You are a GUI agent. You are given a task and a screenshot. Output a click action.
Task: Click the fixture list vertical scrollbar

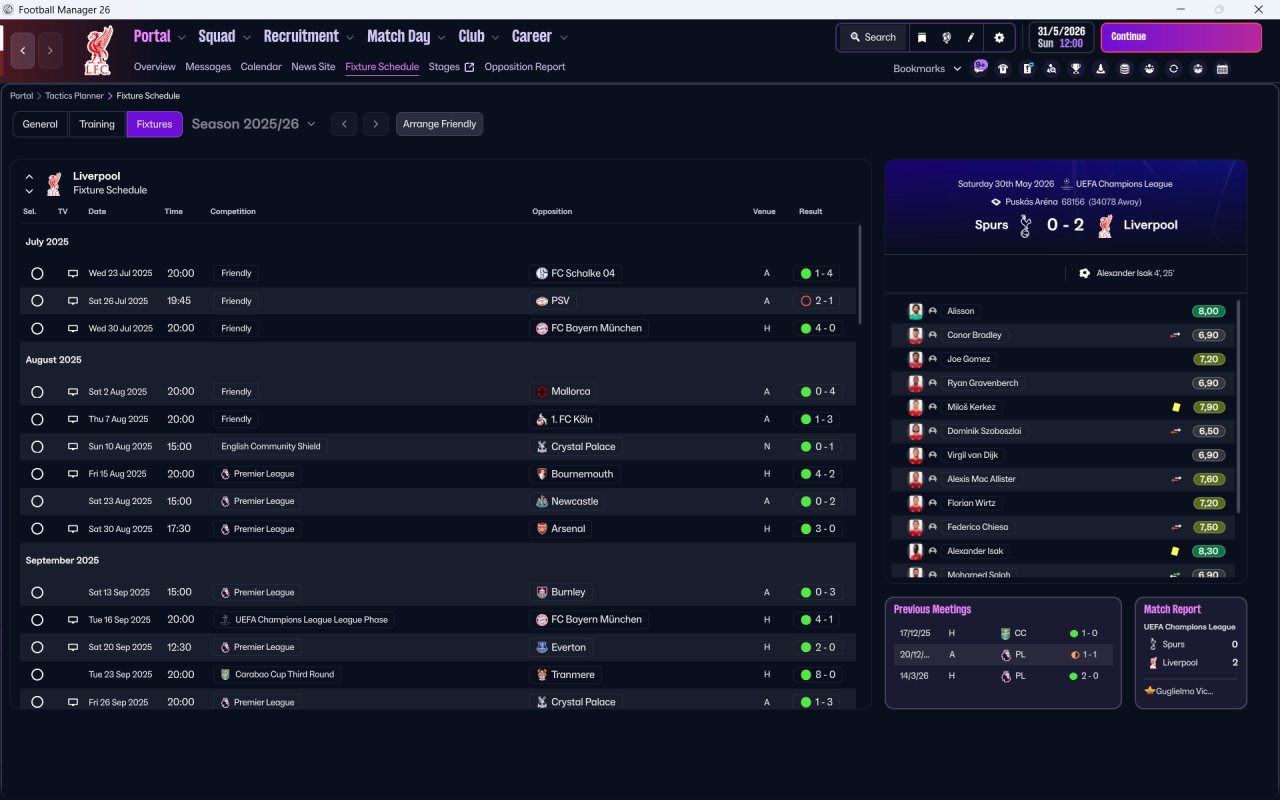(x=859, y=275)
